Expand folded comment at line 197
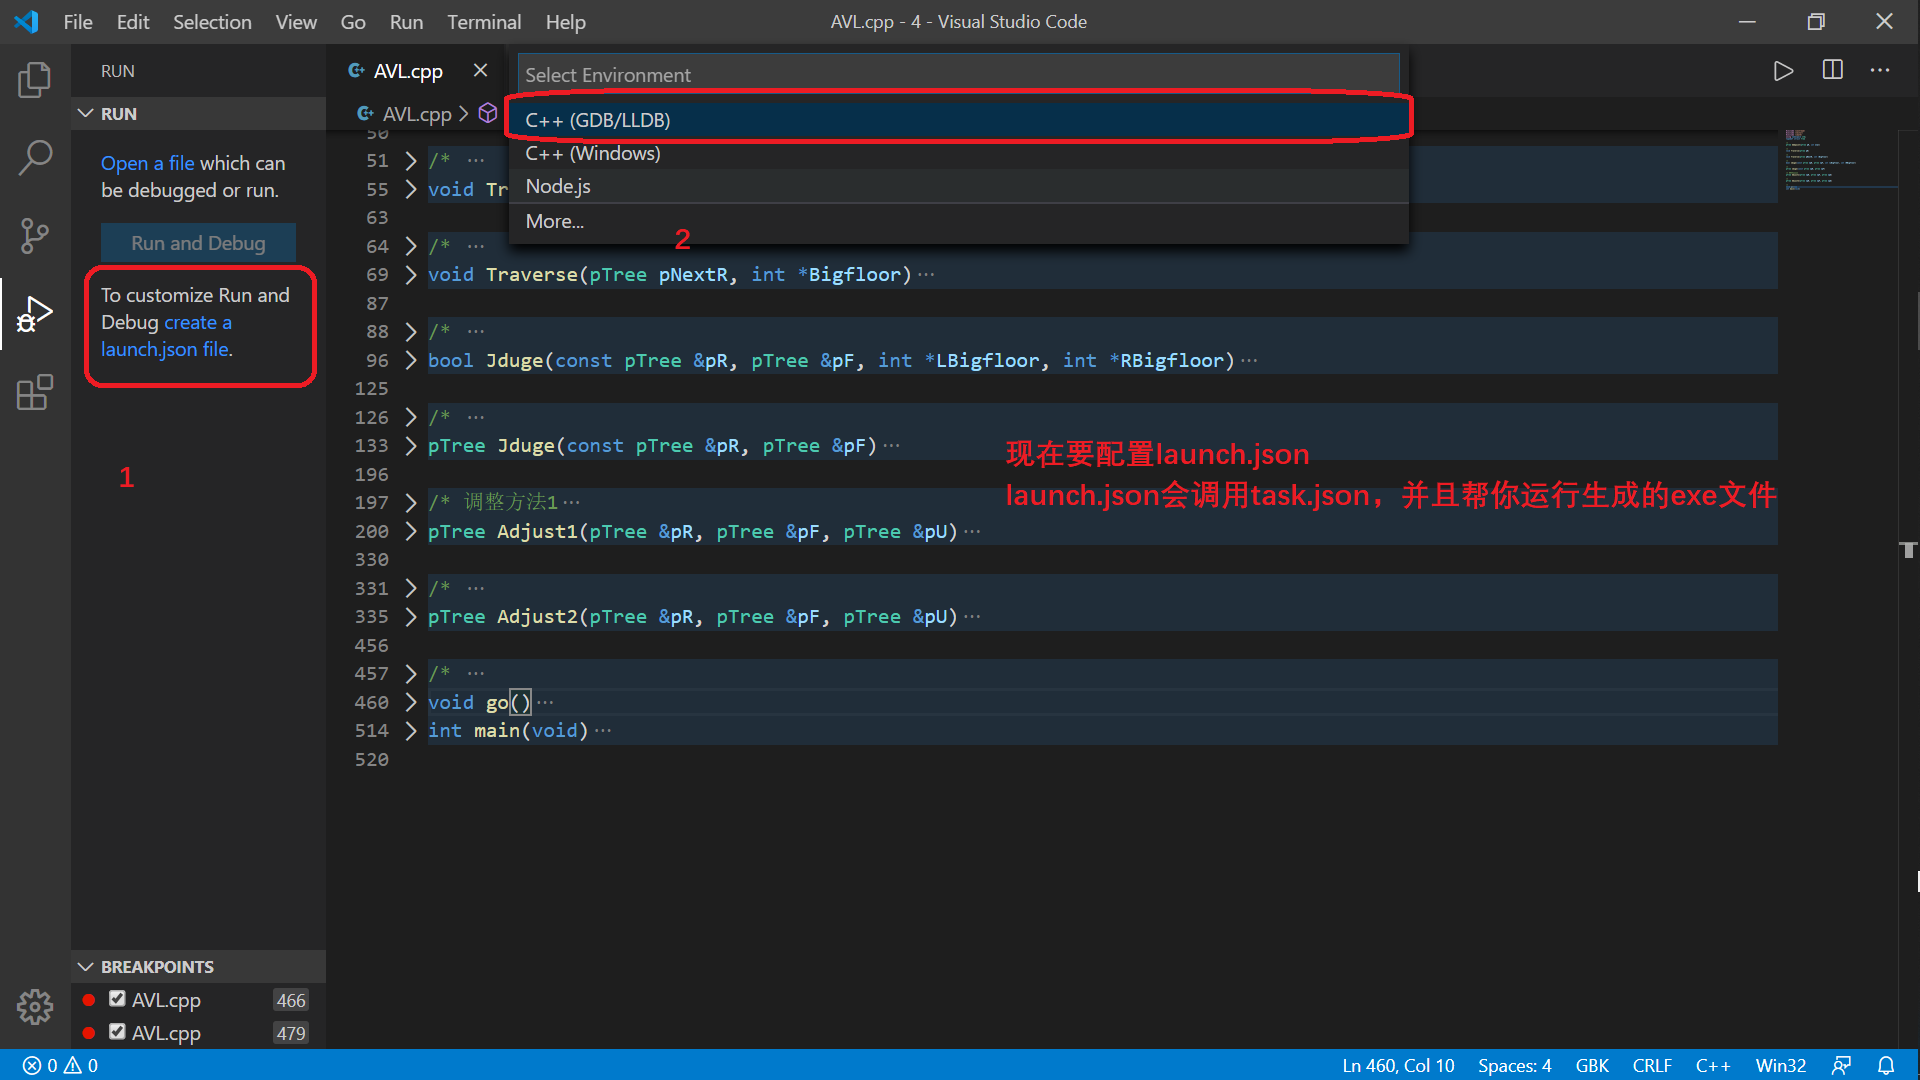 coord(411,503)
